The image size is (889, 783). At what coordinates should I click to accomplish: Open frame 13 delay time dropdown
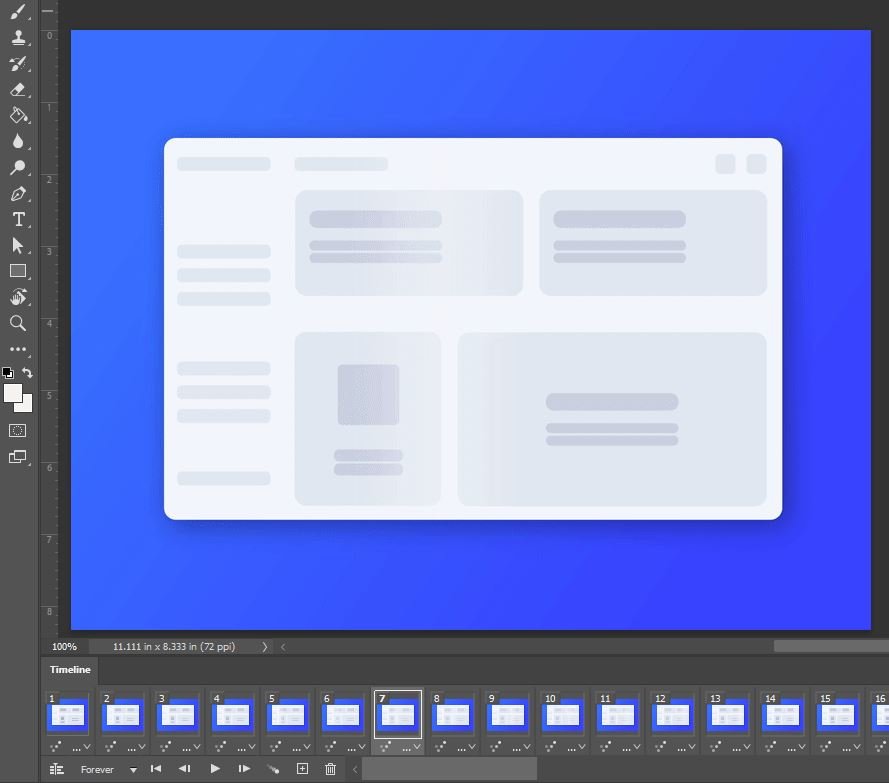pyautogui.click(x=741, y=748)
